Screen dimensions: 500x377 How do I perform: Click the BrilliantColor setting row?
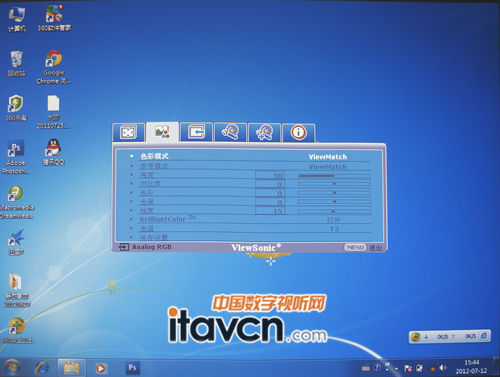tap(251, 219)
